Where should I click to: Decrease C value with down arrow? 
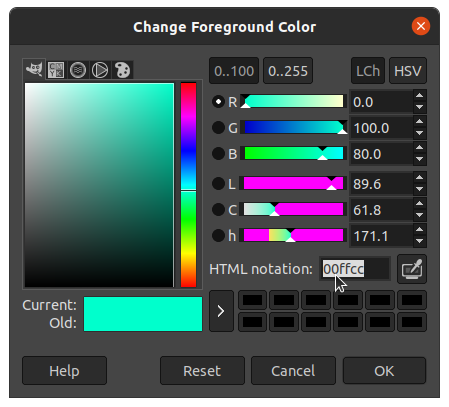pyautogui.click(x=420, y=215)
